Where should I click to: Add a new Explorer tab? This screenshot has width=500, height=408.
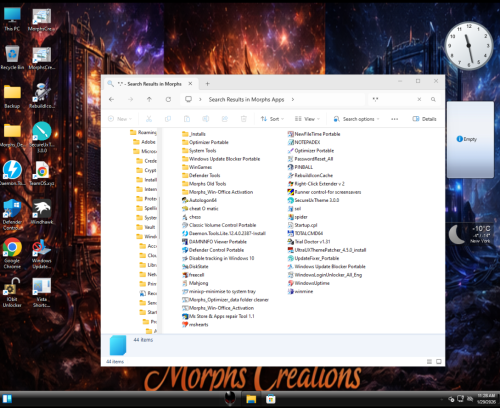click(207, 84)
